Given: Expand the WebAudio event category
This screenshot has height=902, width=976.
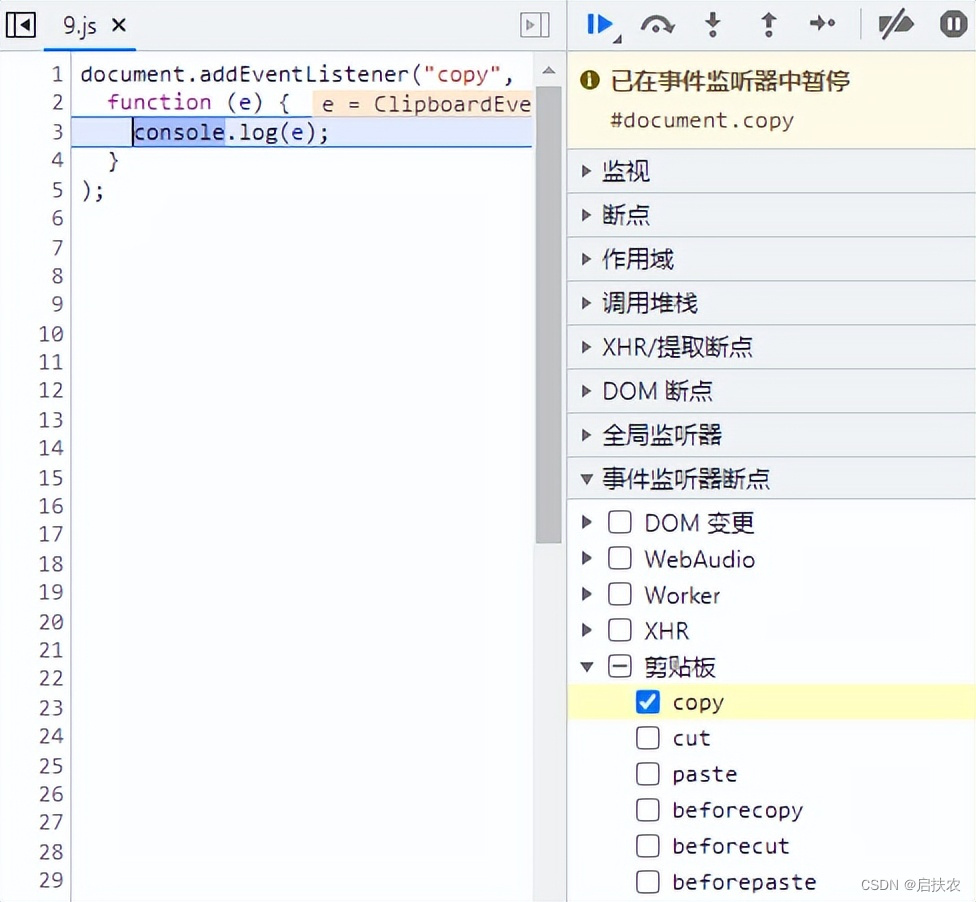Looking at the screenshot, I should (x=586, y=558).
